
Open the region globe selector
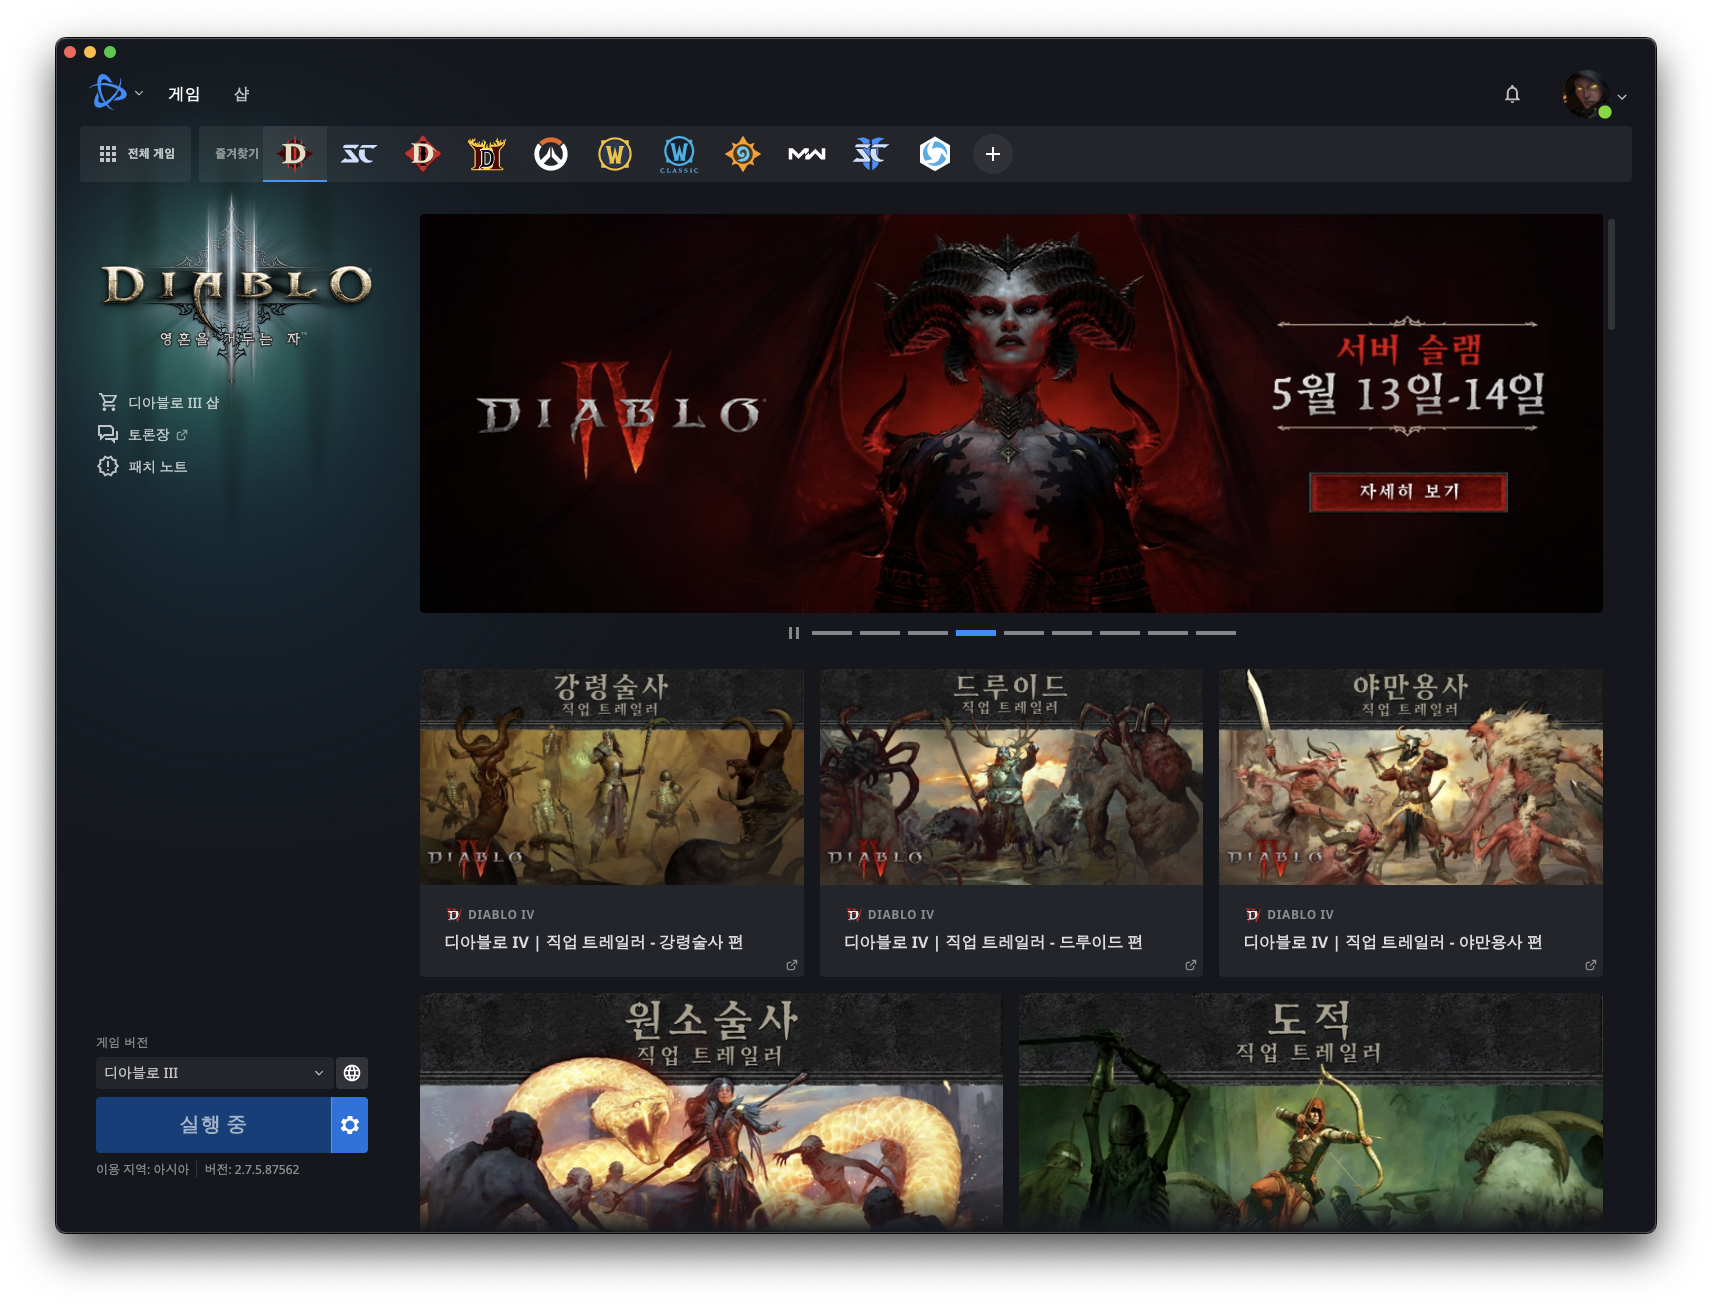tap(352, 1073)
